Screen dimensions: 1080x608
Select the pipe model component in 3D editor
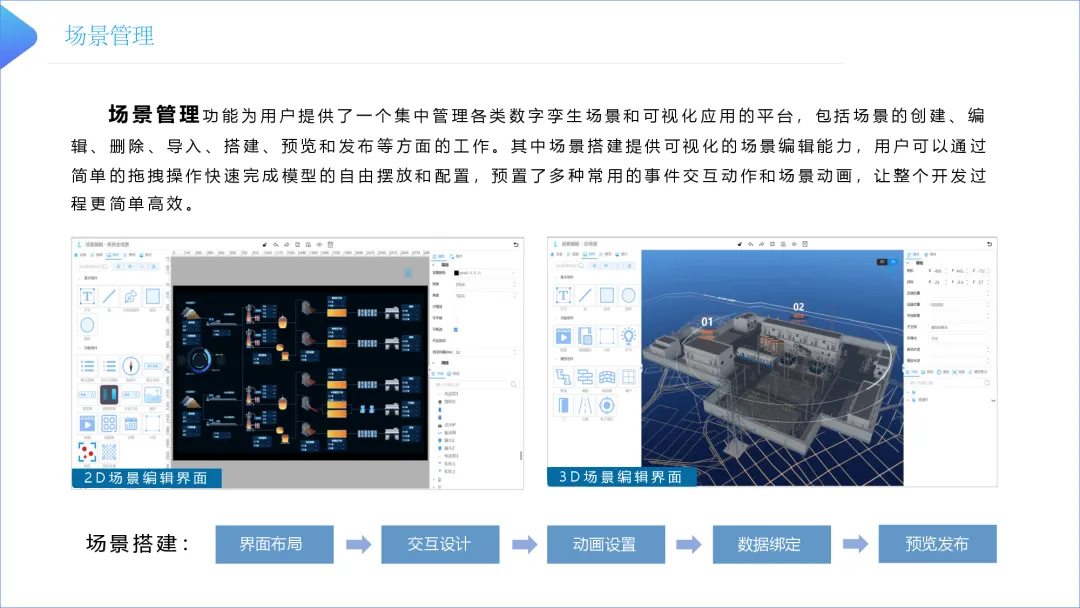[563, 377]
